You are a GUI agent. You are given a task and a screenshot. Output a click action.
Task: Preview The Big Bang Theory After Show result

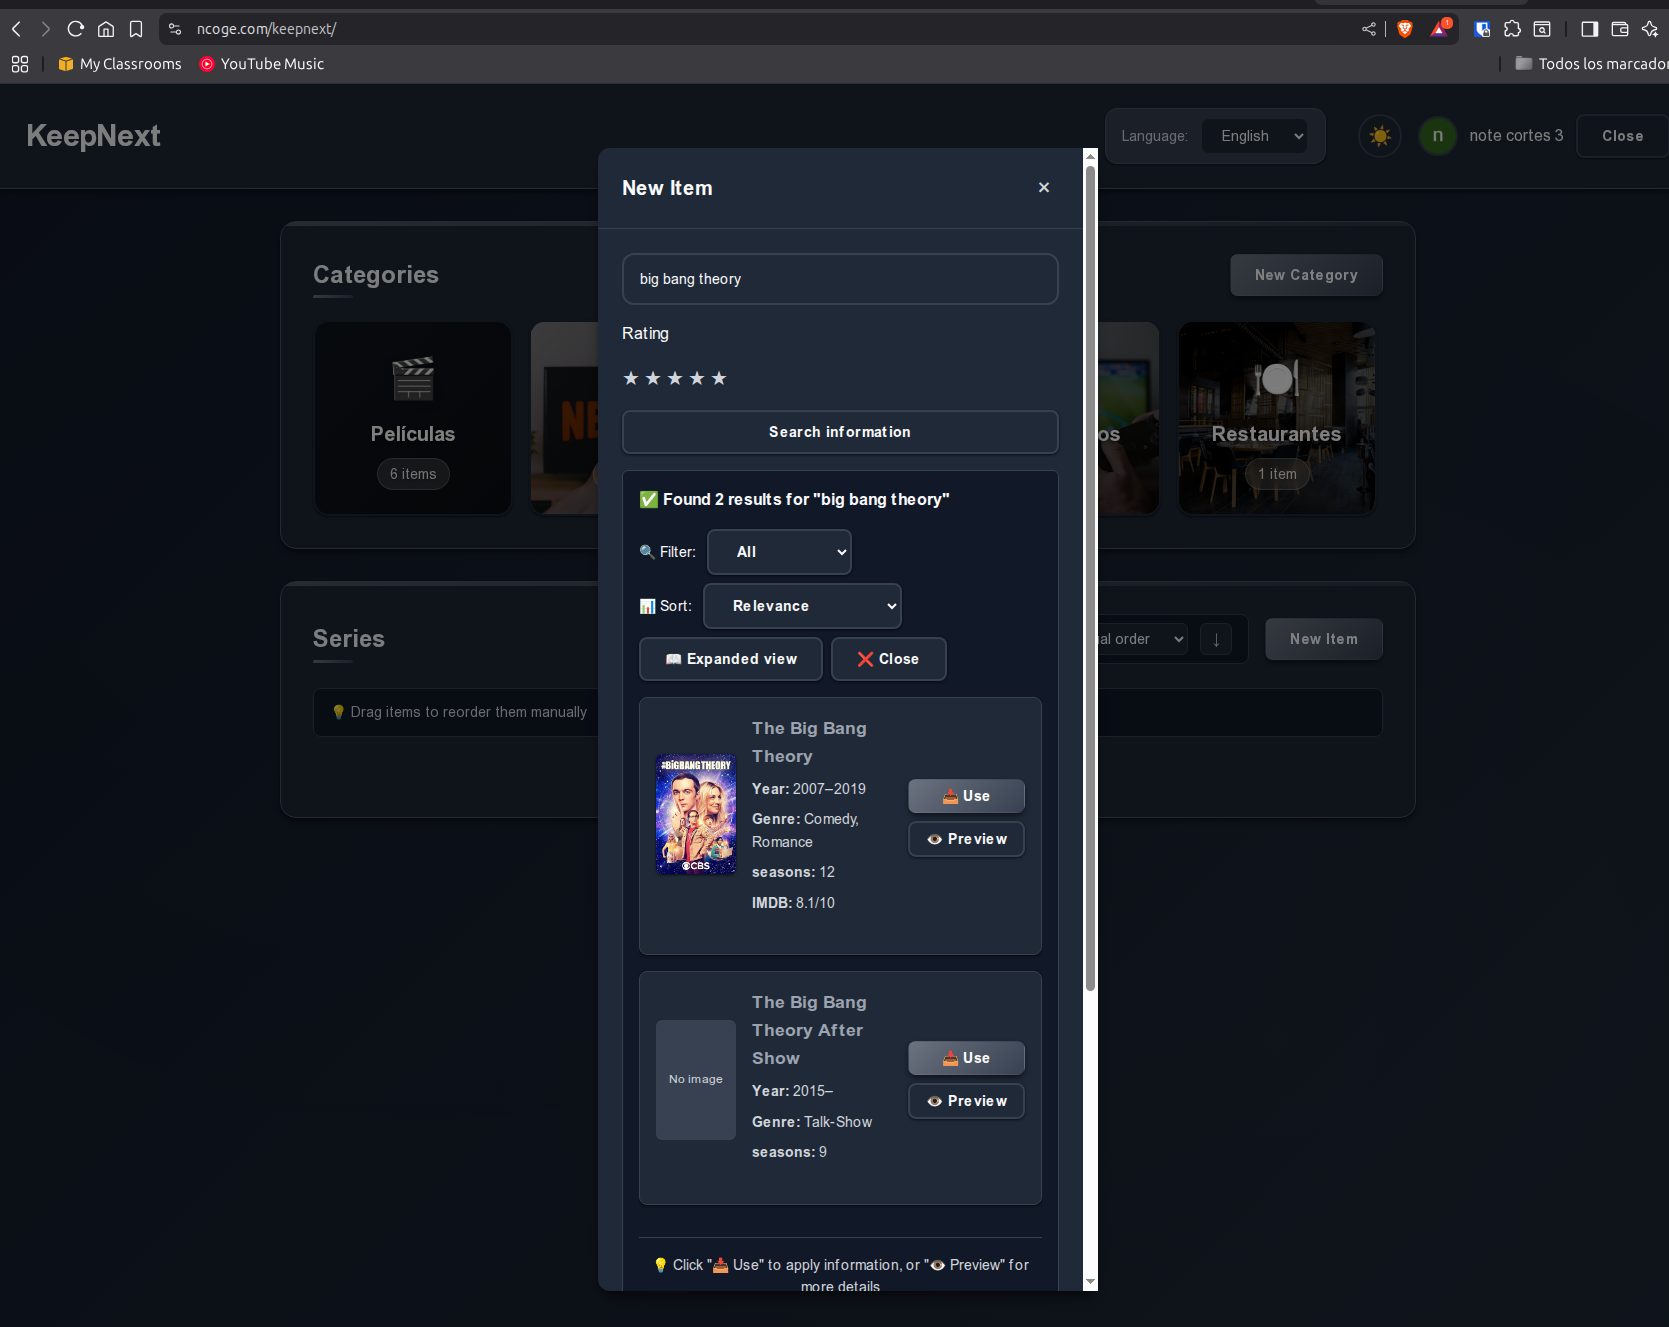[x=966, y=1101]
